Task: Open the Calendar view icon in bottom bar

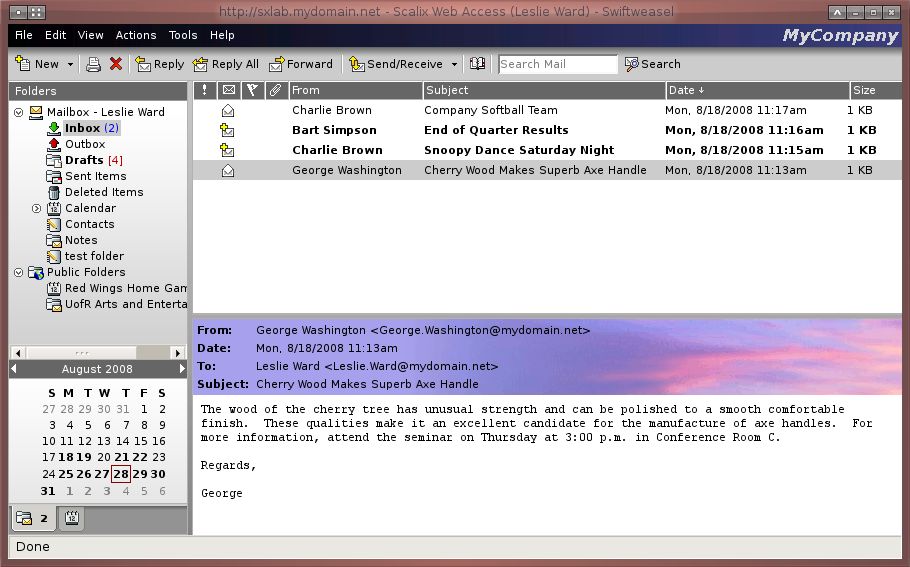Action: coord(72,518)
